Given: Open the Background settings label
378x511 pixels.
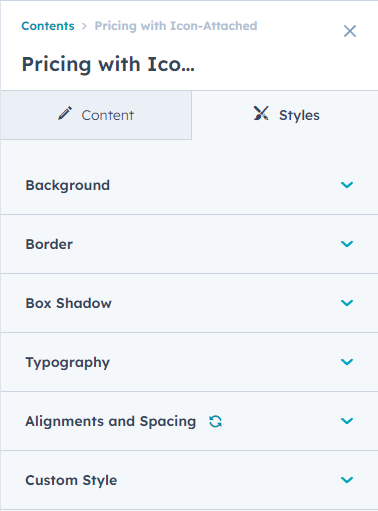Looking at the screenshot, I should 68,185.
